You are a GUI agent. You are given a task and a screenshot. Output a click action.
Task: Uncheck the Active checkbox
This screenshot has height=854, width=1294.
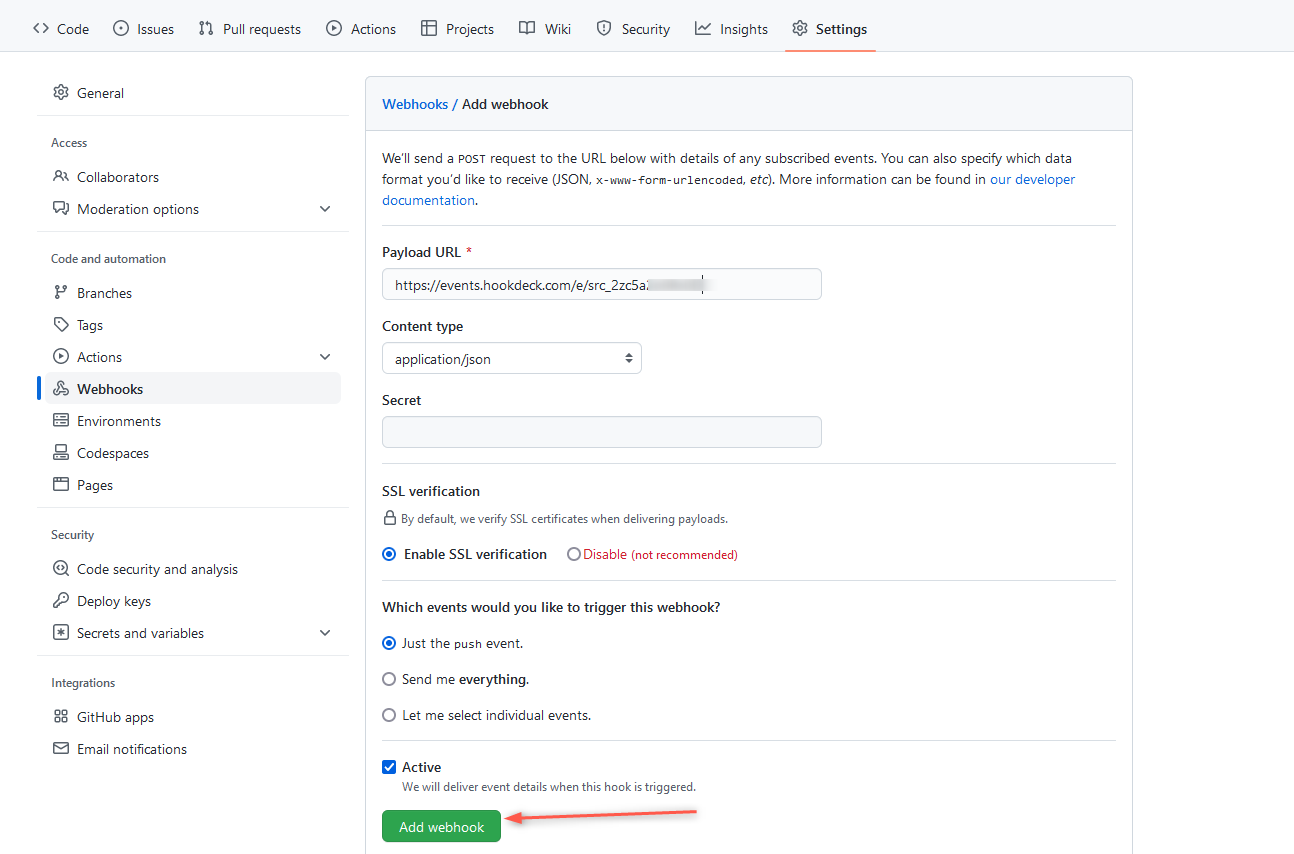pos(389,766)
